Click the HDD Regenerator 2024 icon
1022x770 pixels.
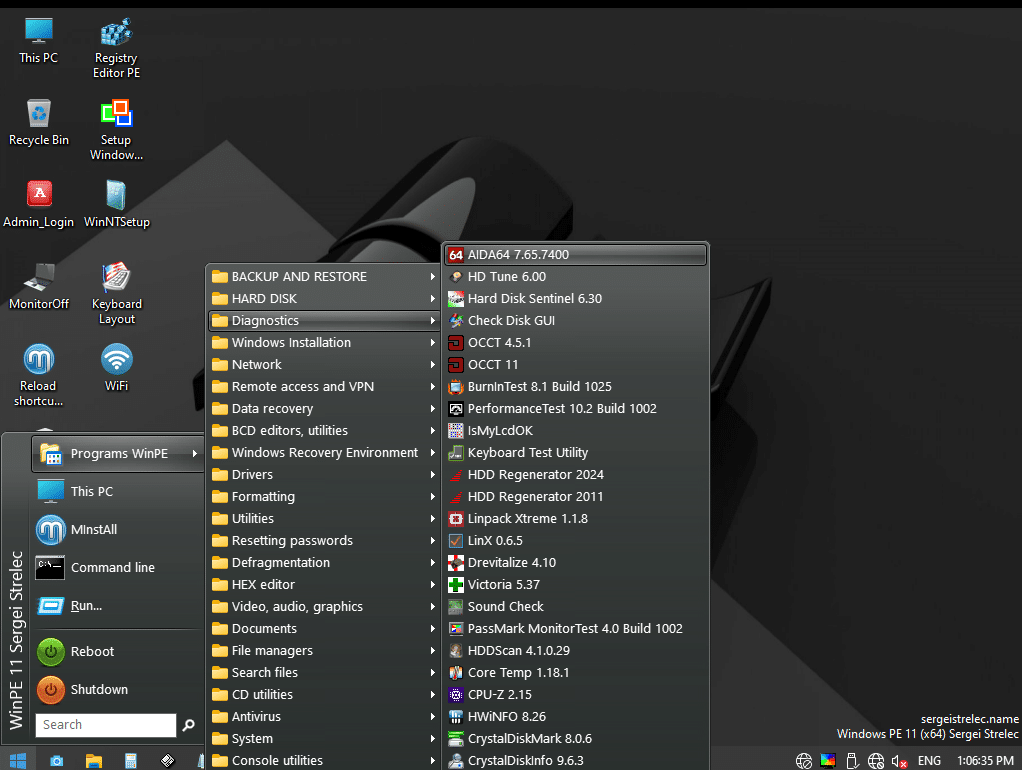point(456,475)
